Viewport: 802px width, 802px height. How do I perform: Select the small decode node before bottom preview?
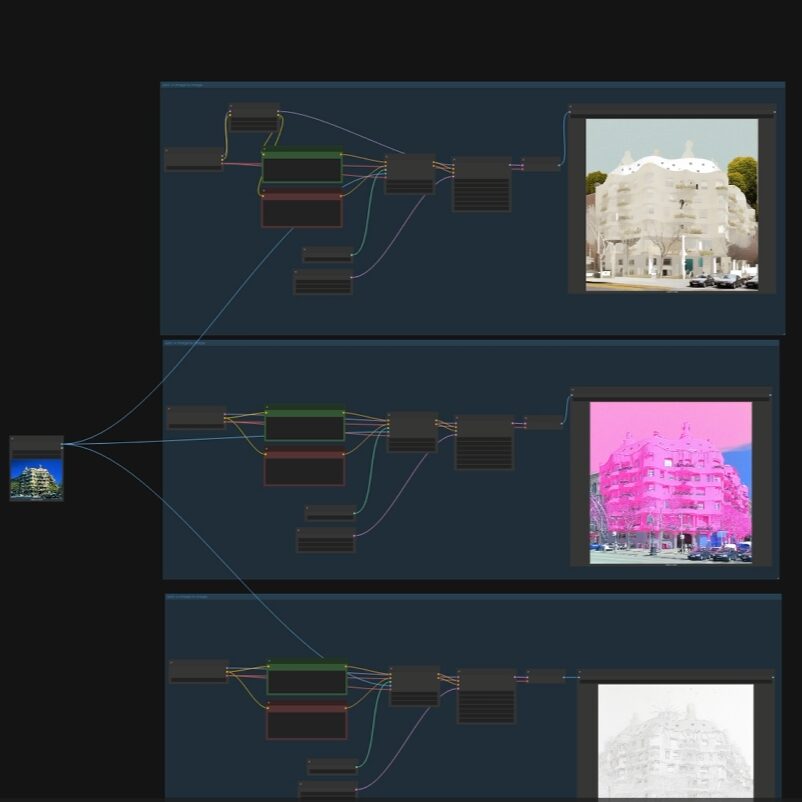click(x=546, y=676)
